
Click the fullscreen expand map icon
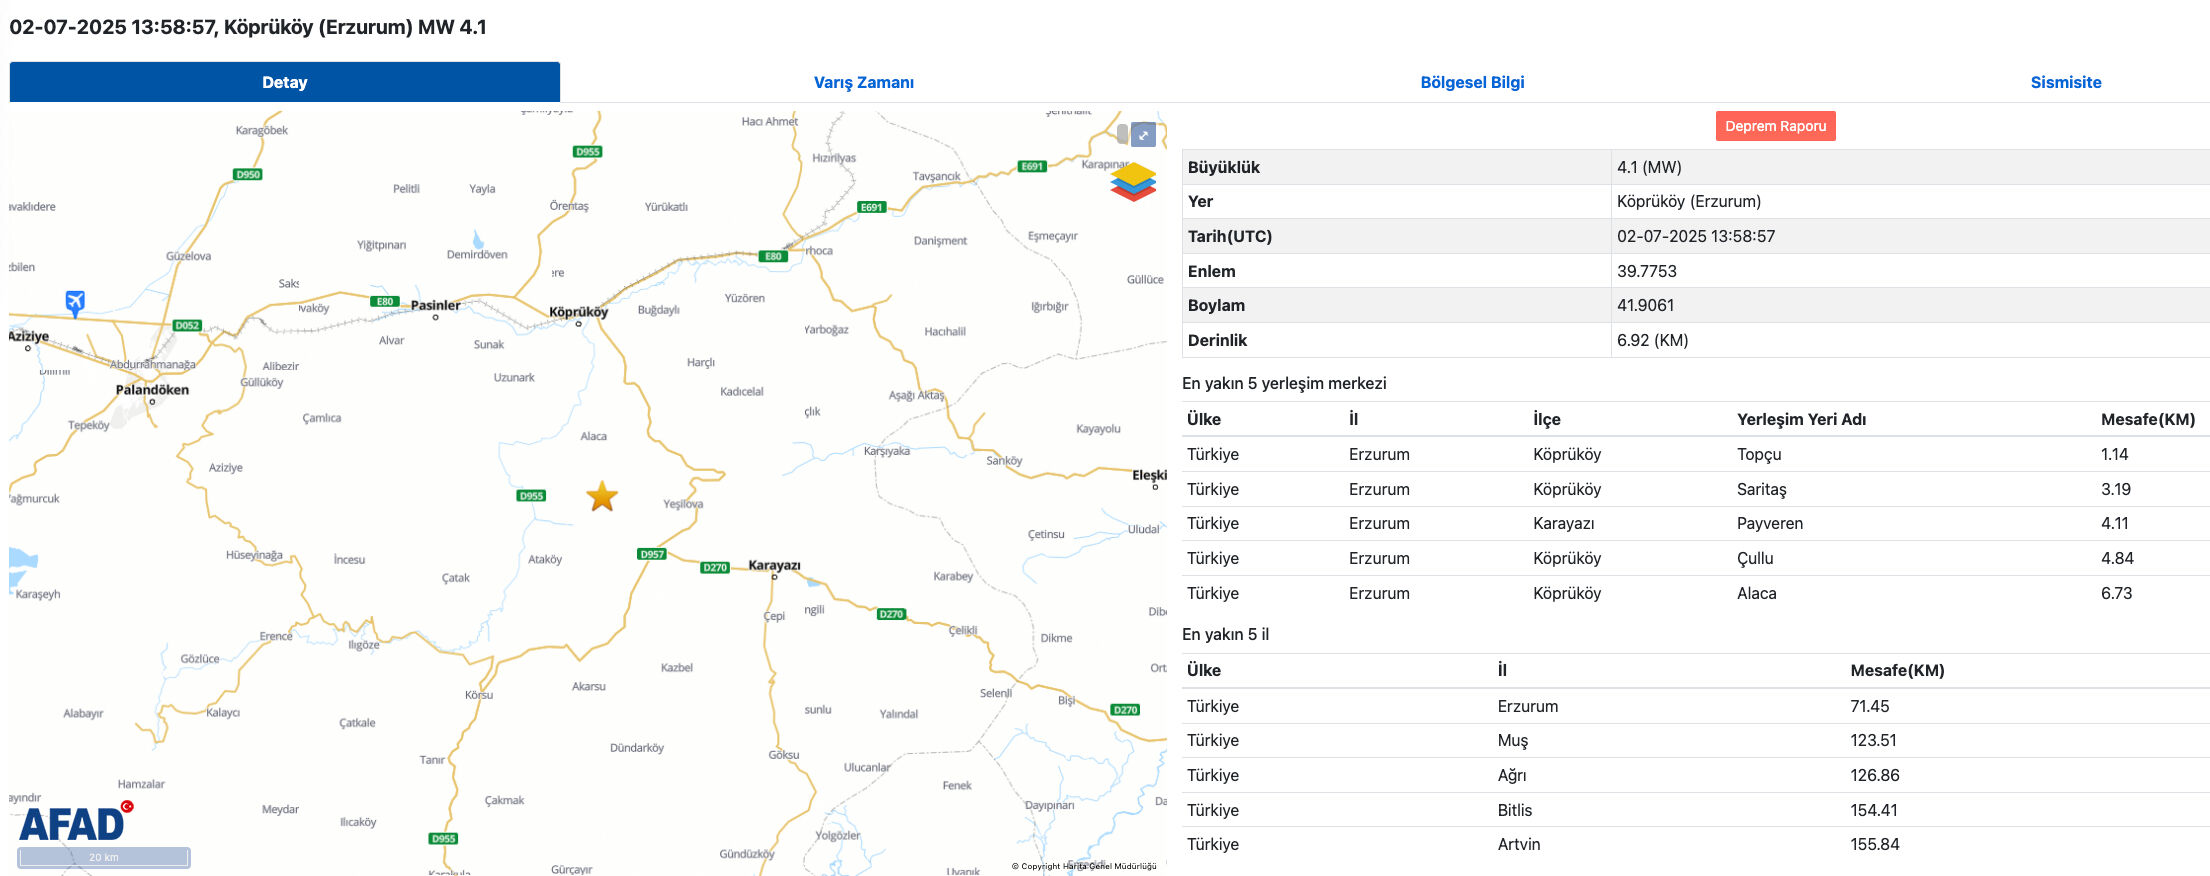(1143, 134)
